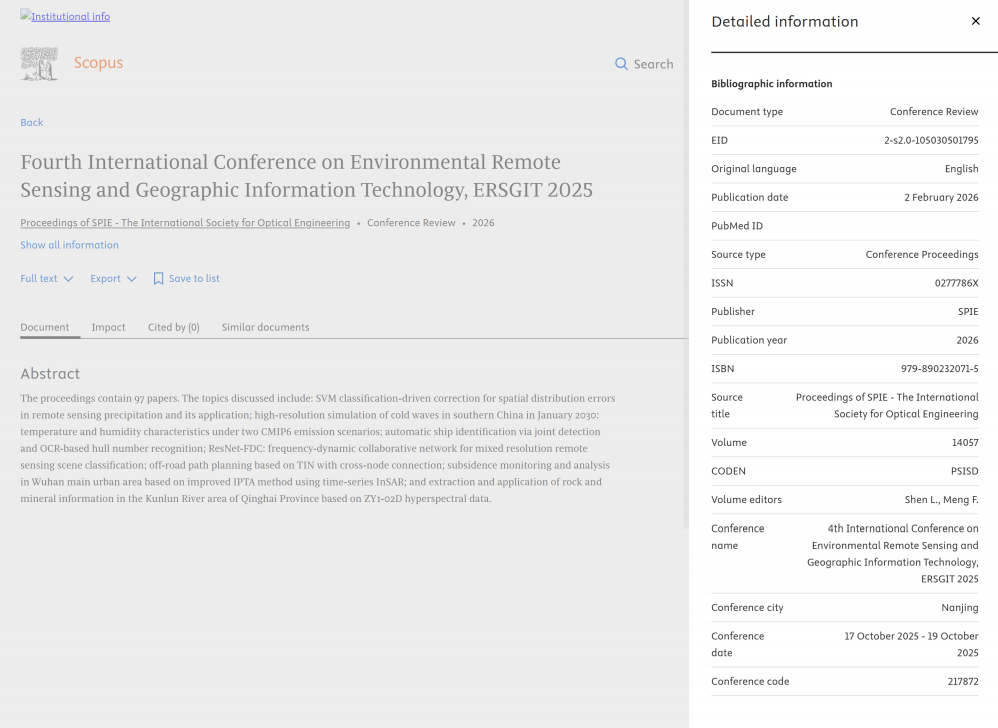The image size is (998, 728).
Task: Select the Similar documents tab
Action: click(265, 327)
